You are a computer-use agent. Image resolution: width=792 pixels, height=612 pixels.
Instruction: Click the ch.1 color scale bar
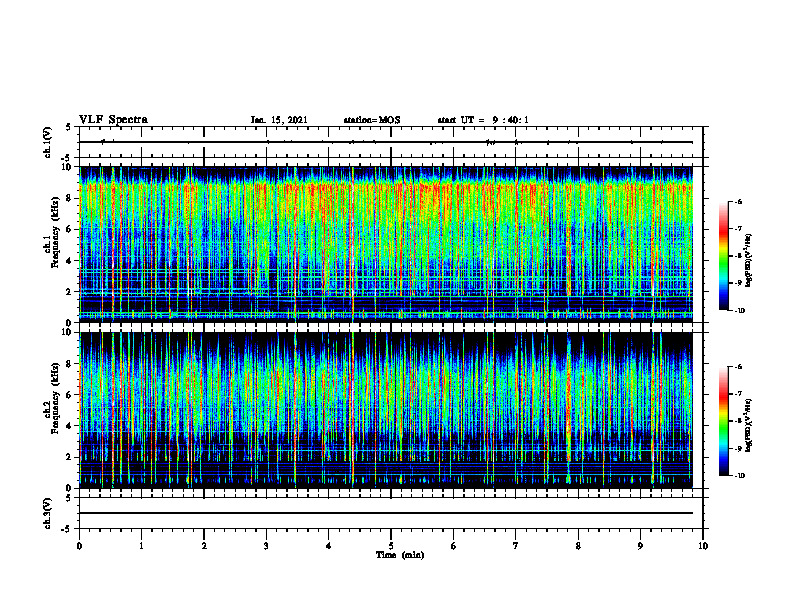pyautogui.click(x=724, y=256)
